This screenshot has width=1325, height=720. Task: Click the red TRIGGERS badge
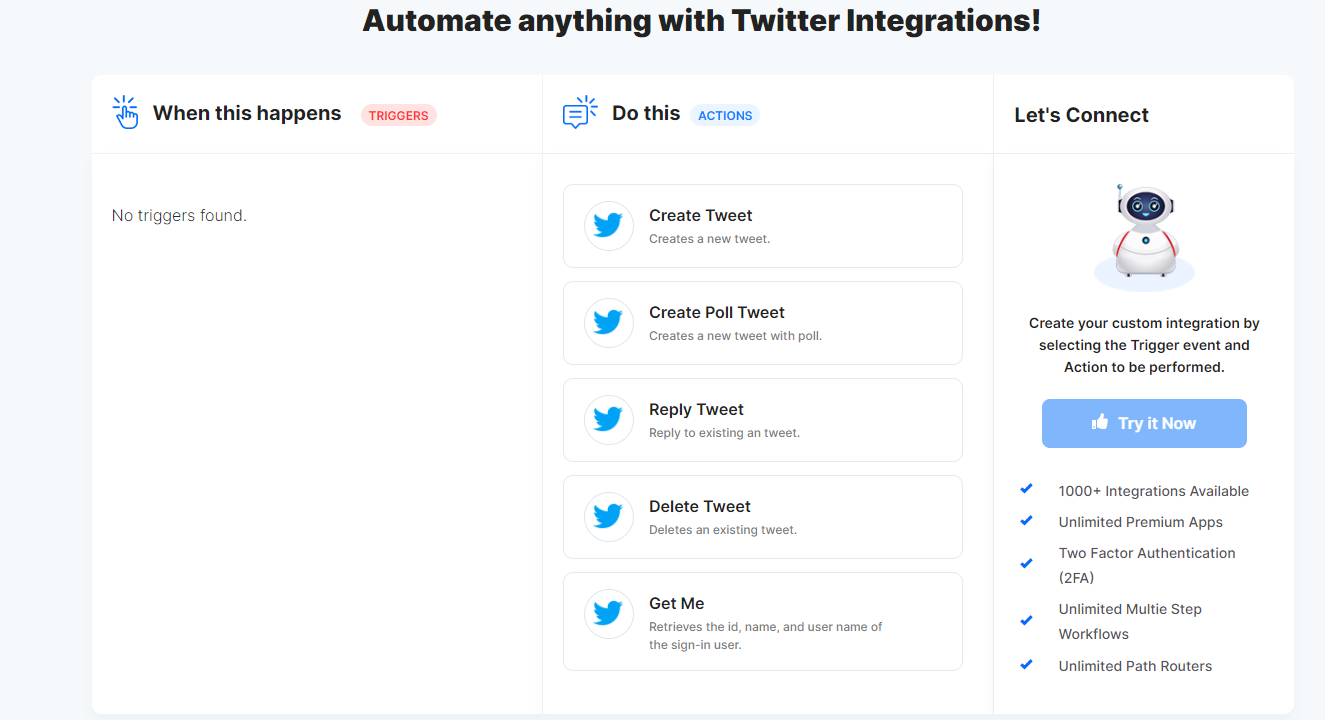[398, 115]
